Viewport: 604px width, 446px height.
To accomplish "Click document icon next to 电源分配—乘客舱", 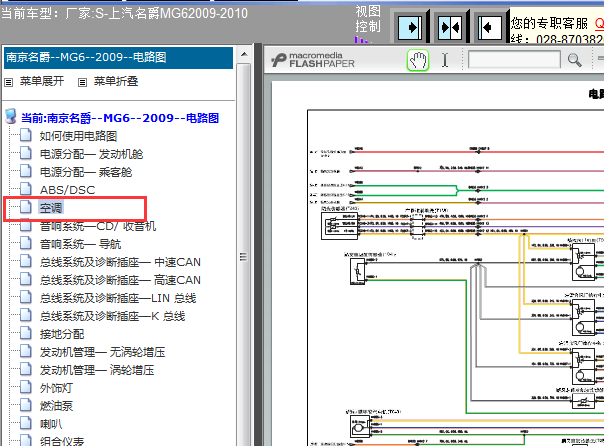I will pos(25,171).
